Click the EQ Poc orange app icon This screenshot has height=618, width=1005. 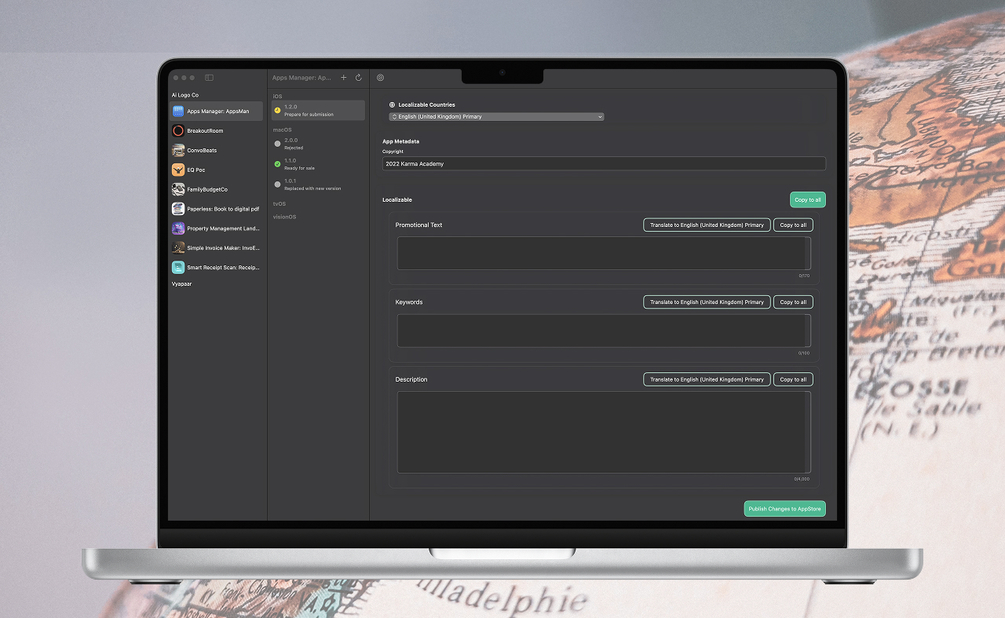point(178,170)
